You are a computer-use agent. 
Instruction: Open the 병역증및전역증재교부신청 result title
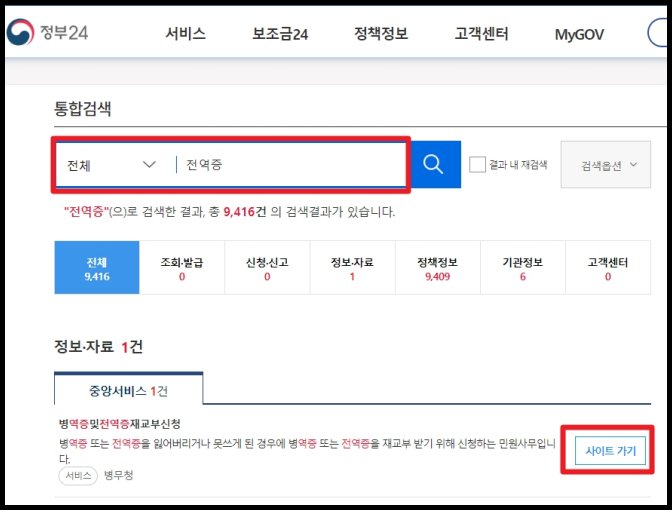tap(120, 424)
